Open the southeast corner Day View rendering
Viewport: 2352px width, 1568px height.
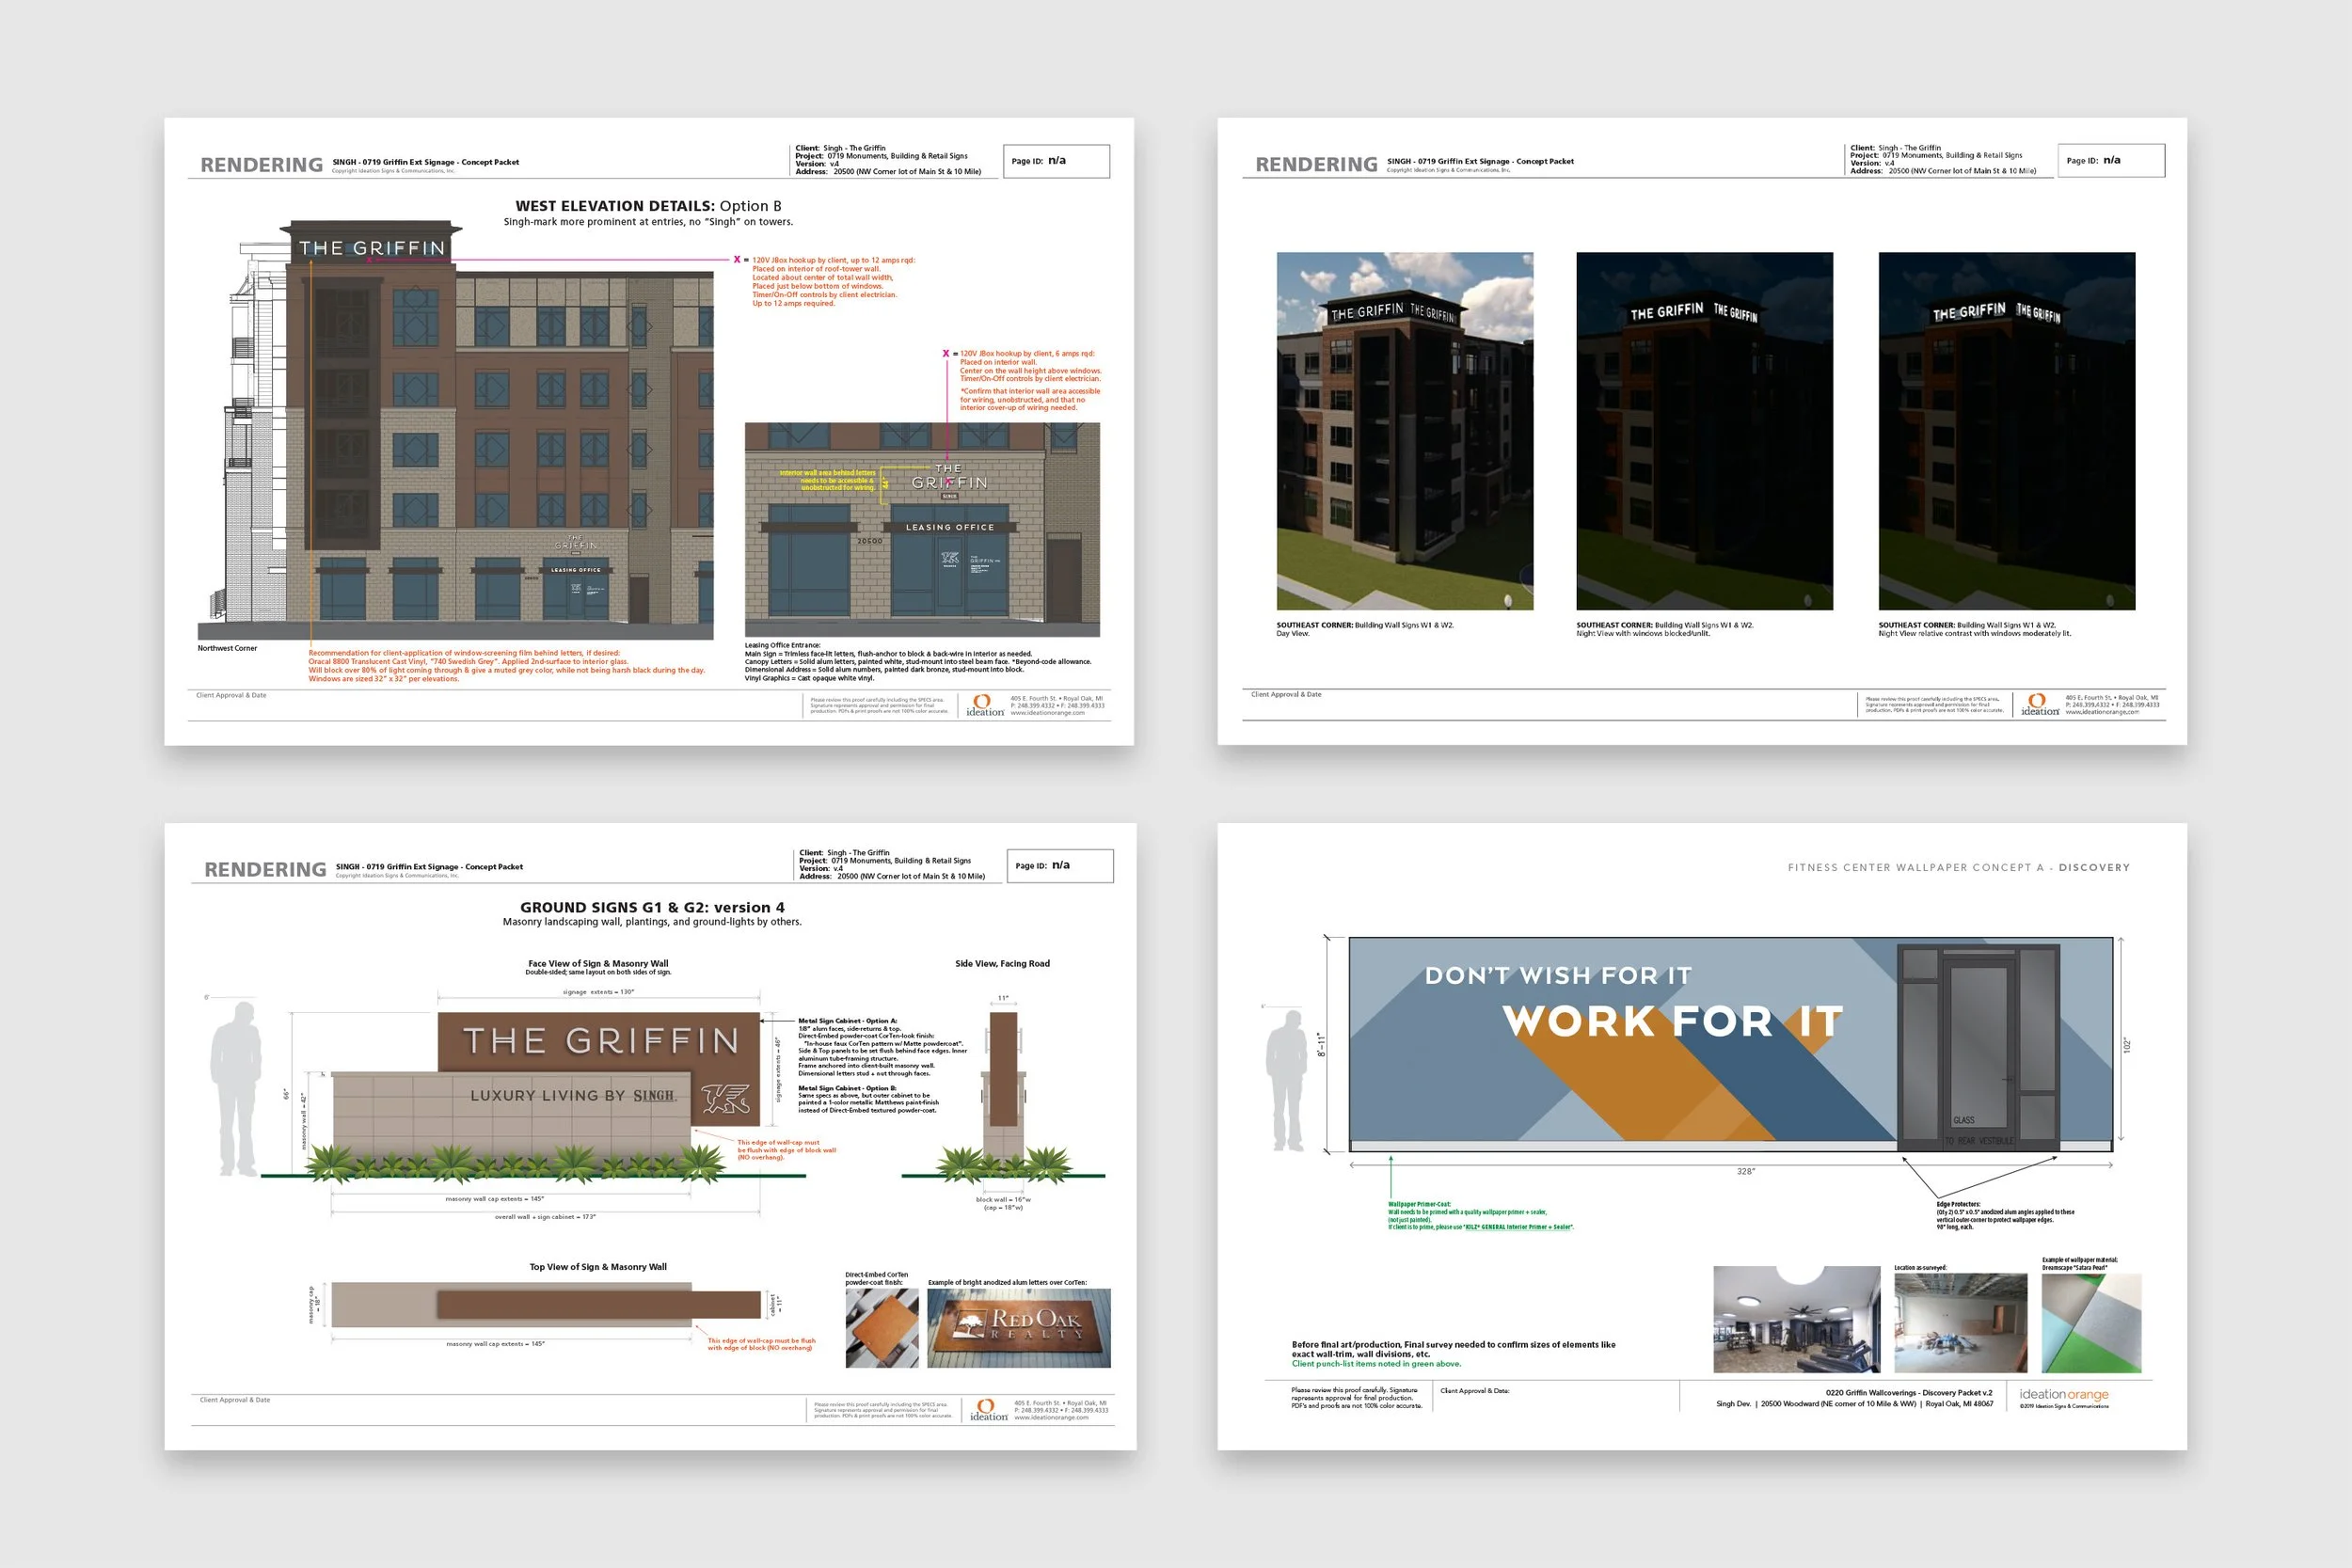[x=1404, y=431]
